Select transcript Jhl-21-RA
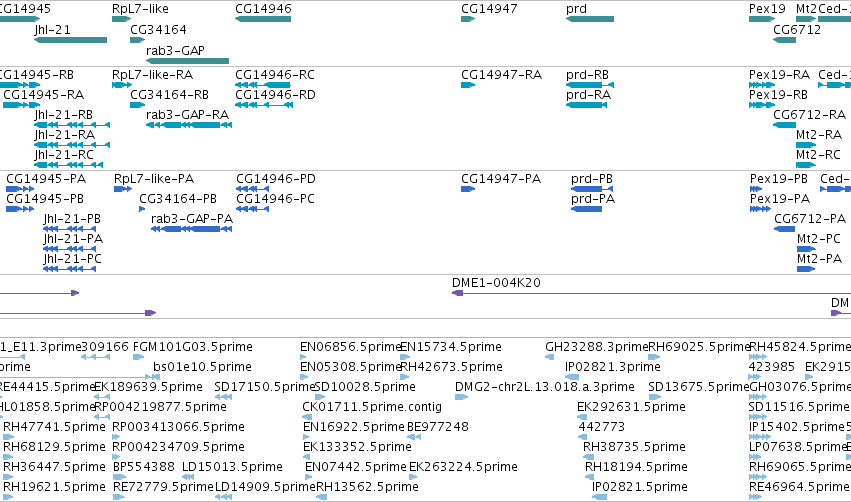Screen dimensions: 851x502 point(72,145)
